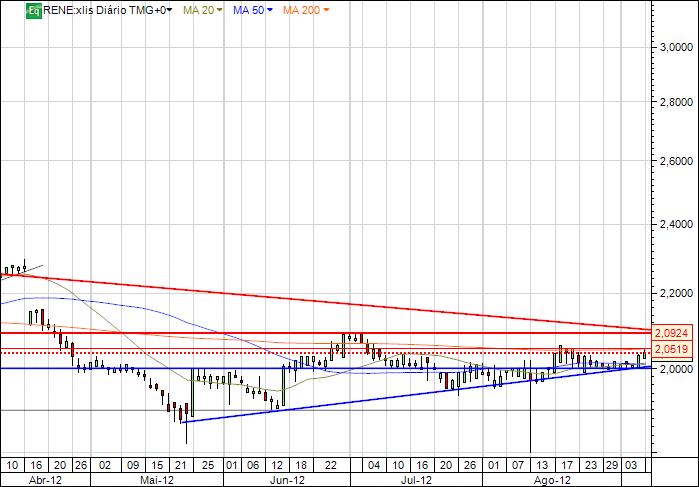Click the 04 date label in July
This screenshot has height=487, width=699.
tap(374, 466)
